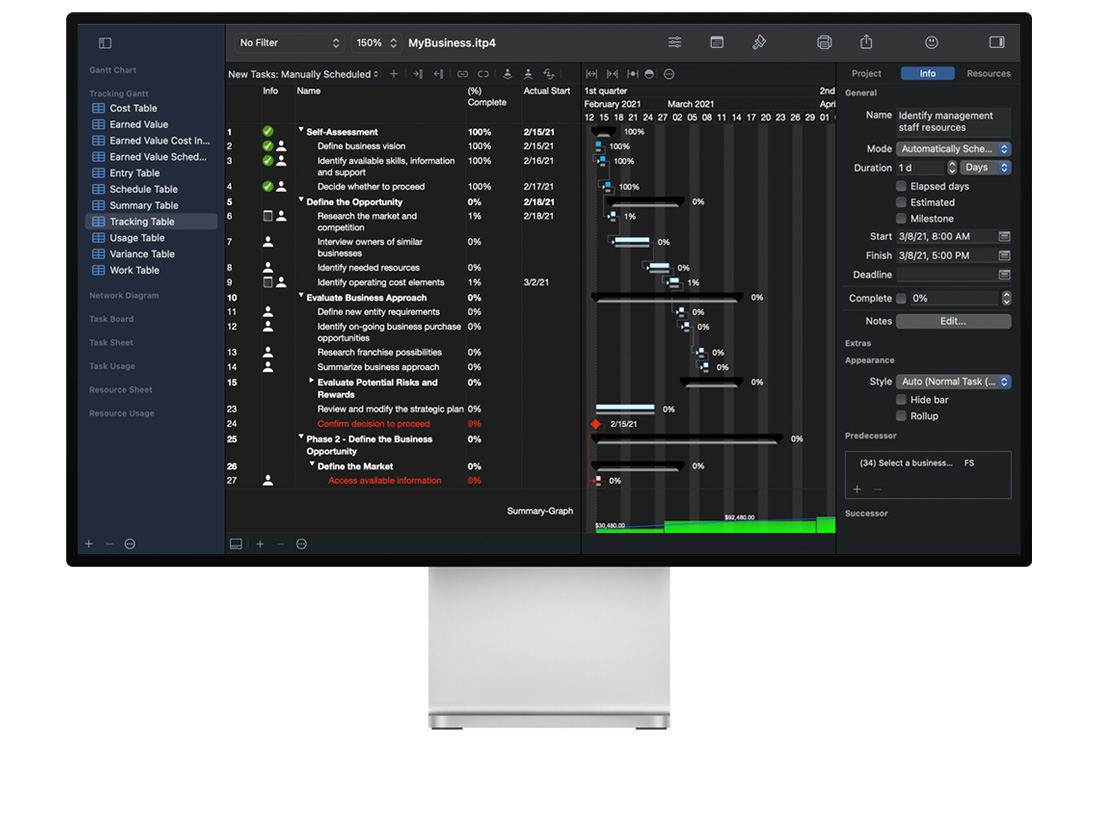Switch to the Project tab
Image resolution: width=1100 pixels, height=820 pixels.
coord(866,74)
